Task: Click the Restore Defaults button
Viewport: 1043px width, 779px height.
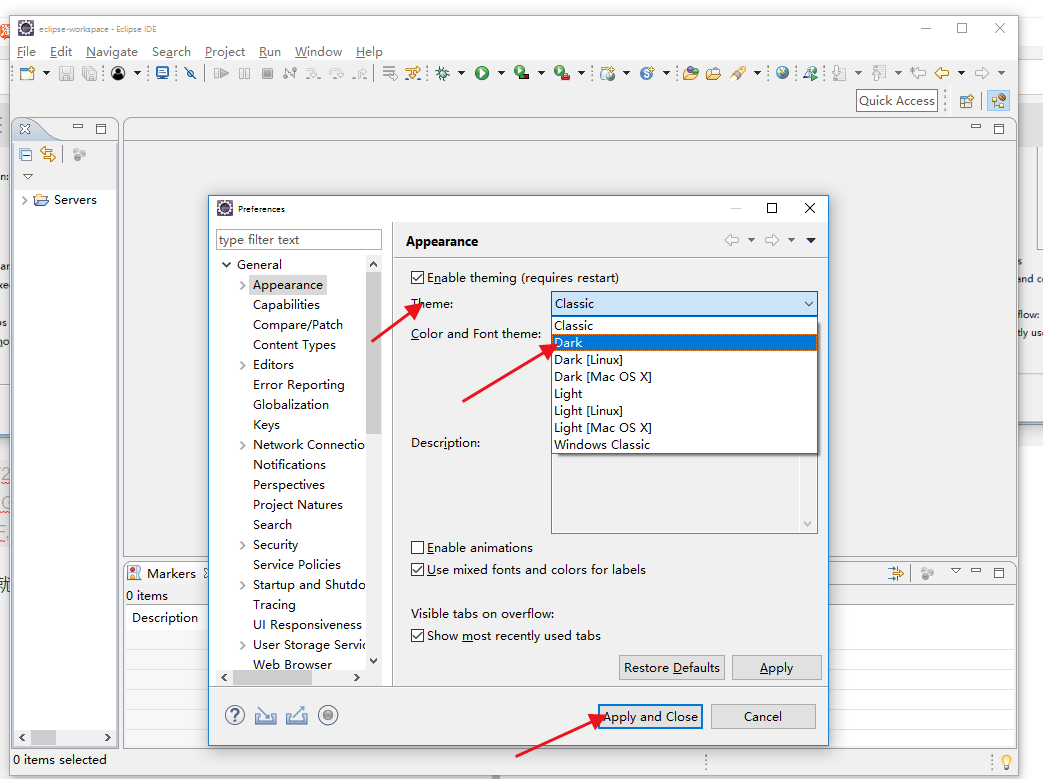Action: click(672, 667)
